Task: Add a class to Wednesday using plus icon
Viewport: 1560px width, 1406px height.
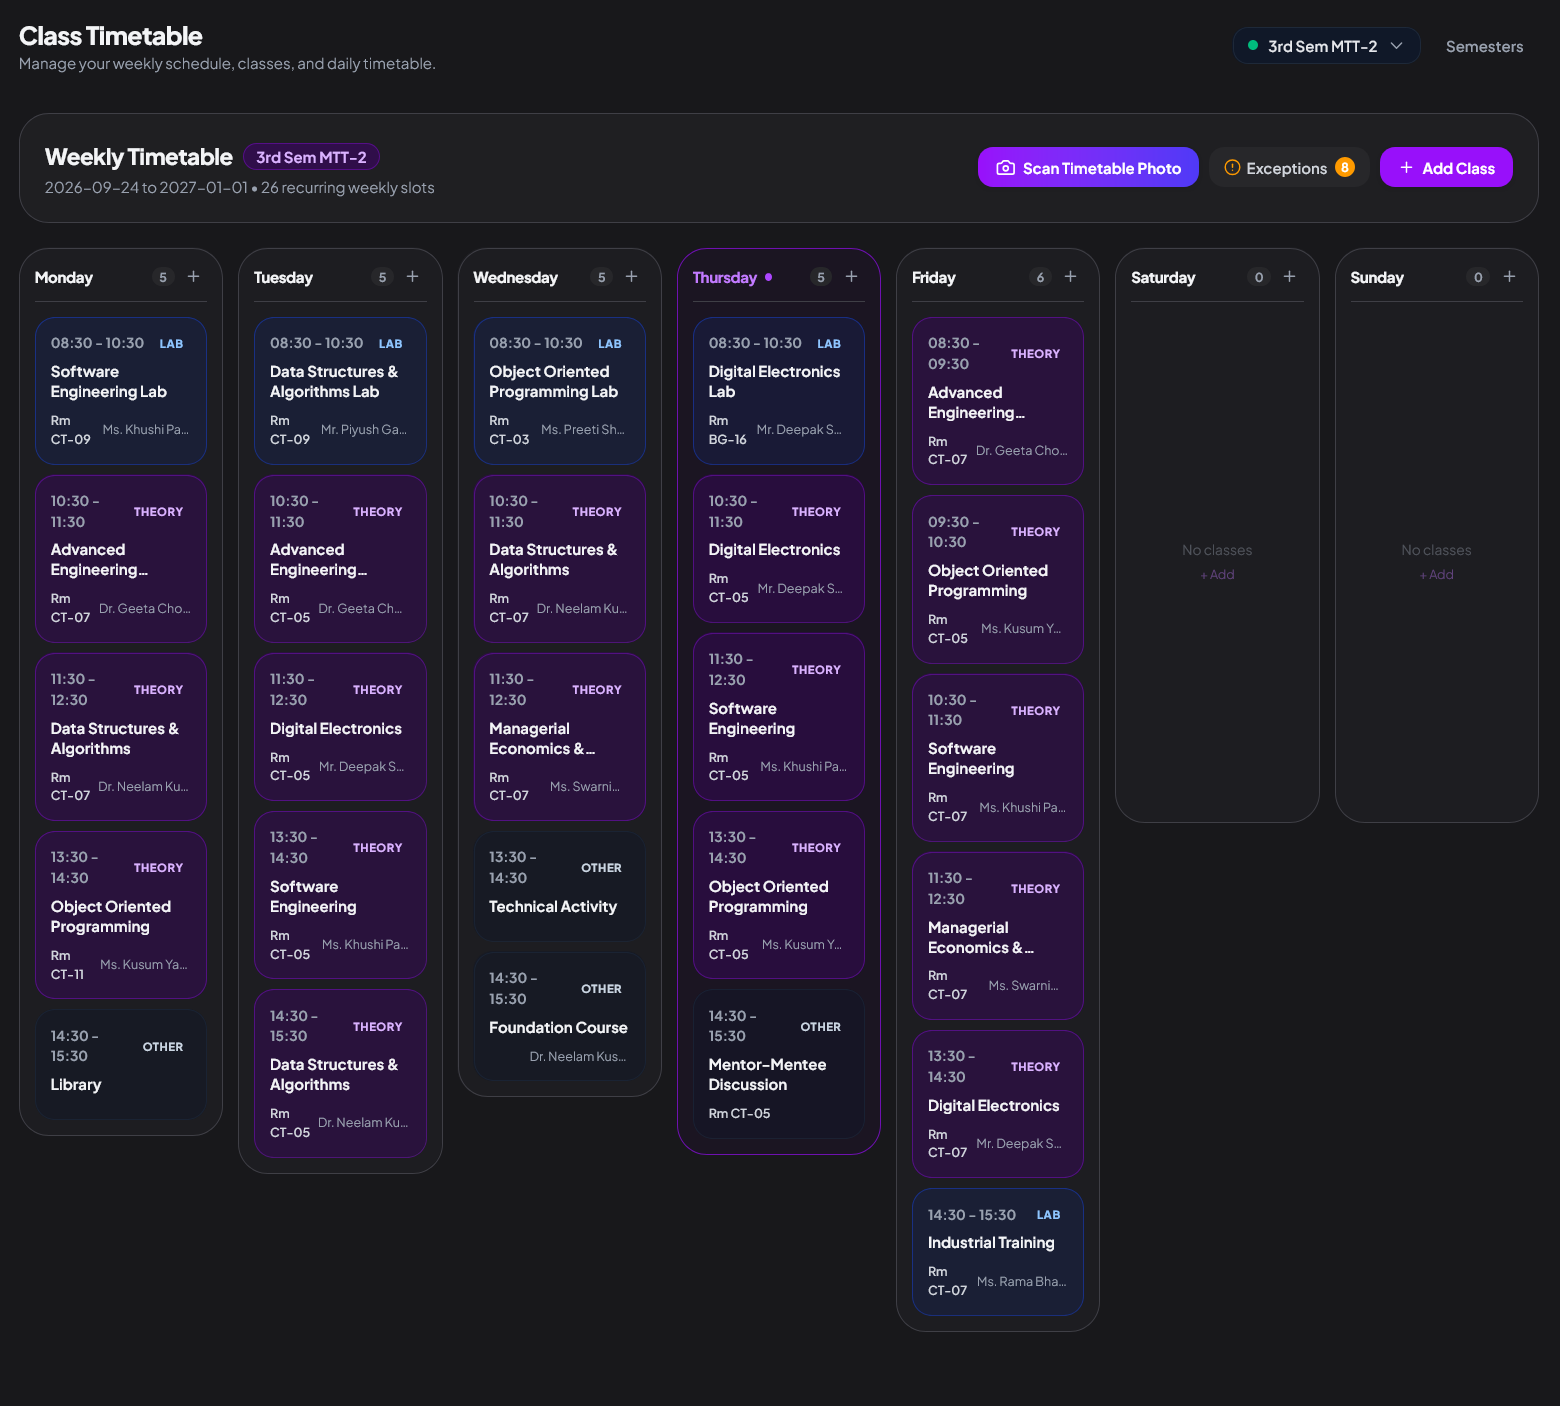Action: point(632,277)
